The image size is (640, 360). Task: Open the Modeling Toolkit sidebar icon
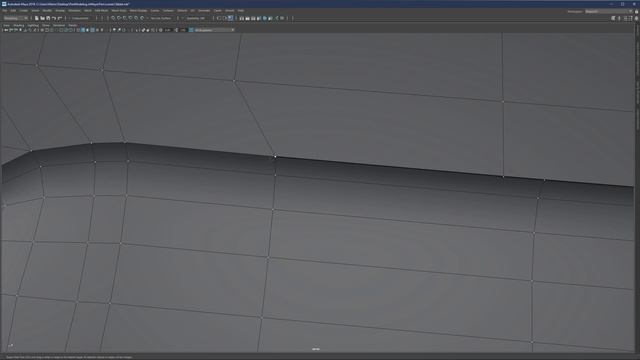(x=613, y=18)
